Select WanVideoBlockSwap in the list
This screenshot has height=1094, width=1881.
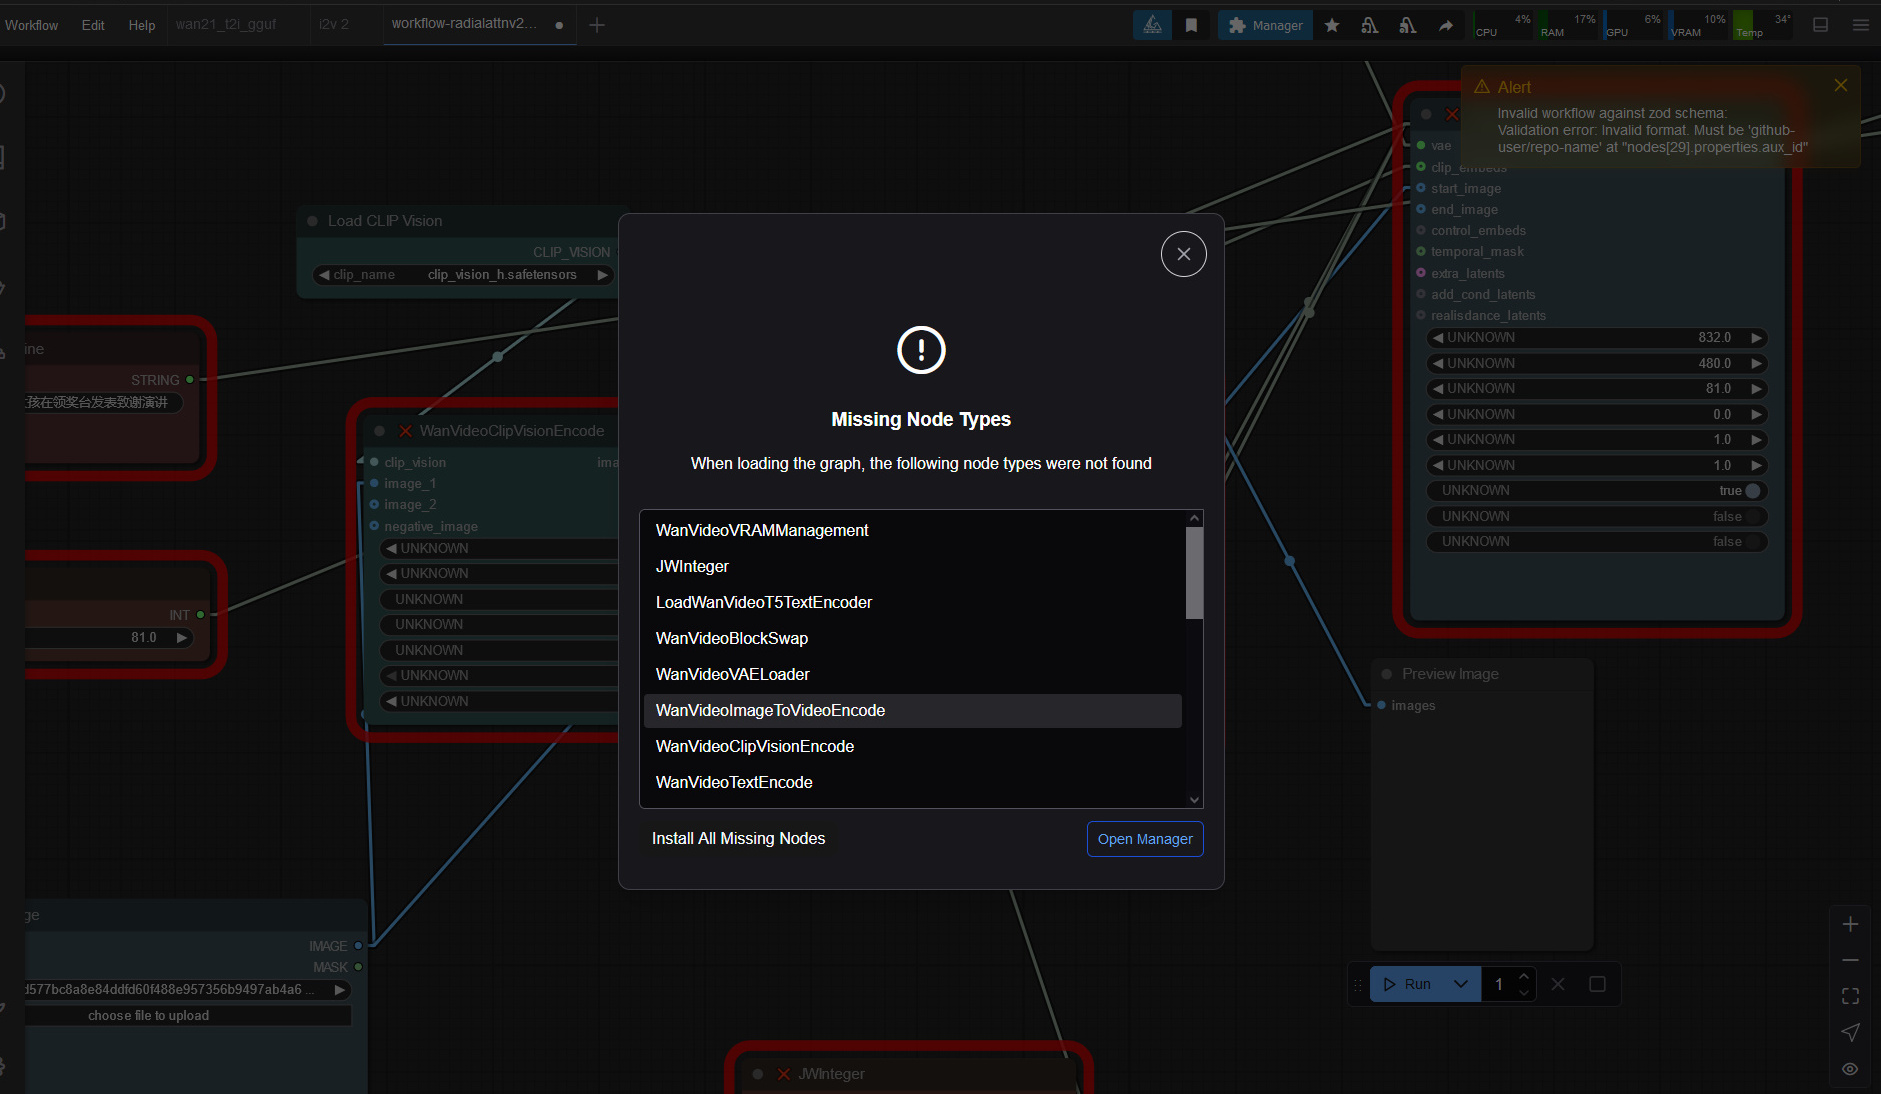(912, 638)
